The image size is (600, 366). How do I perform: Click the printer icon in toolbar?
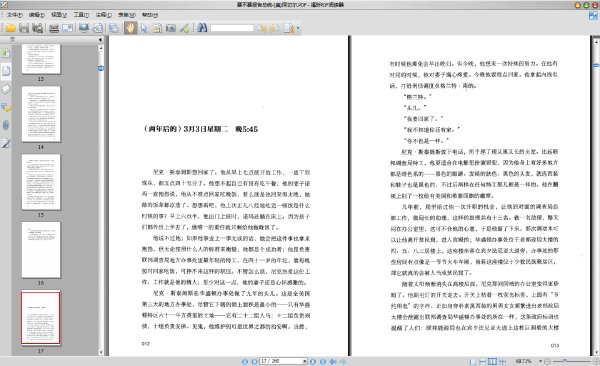pos(54,28)
